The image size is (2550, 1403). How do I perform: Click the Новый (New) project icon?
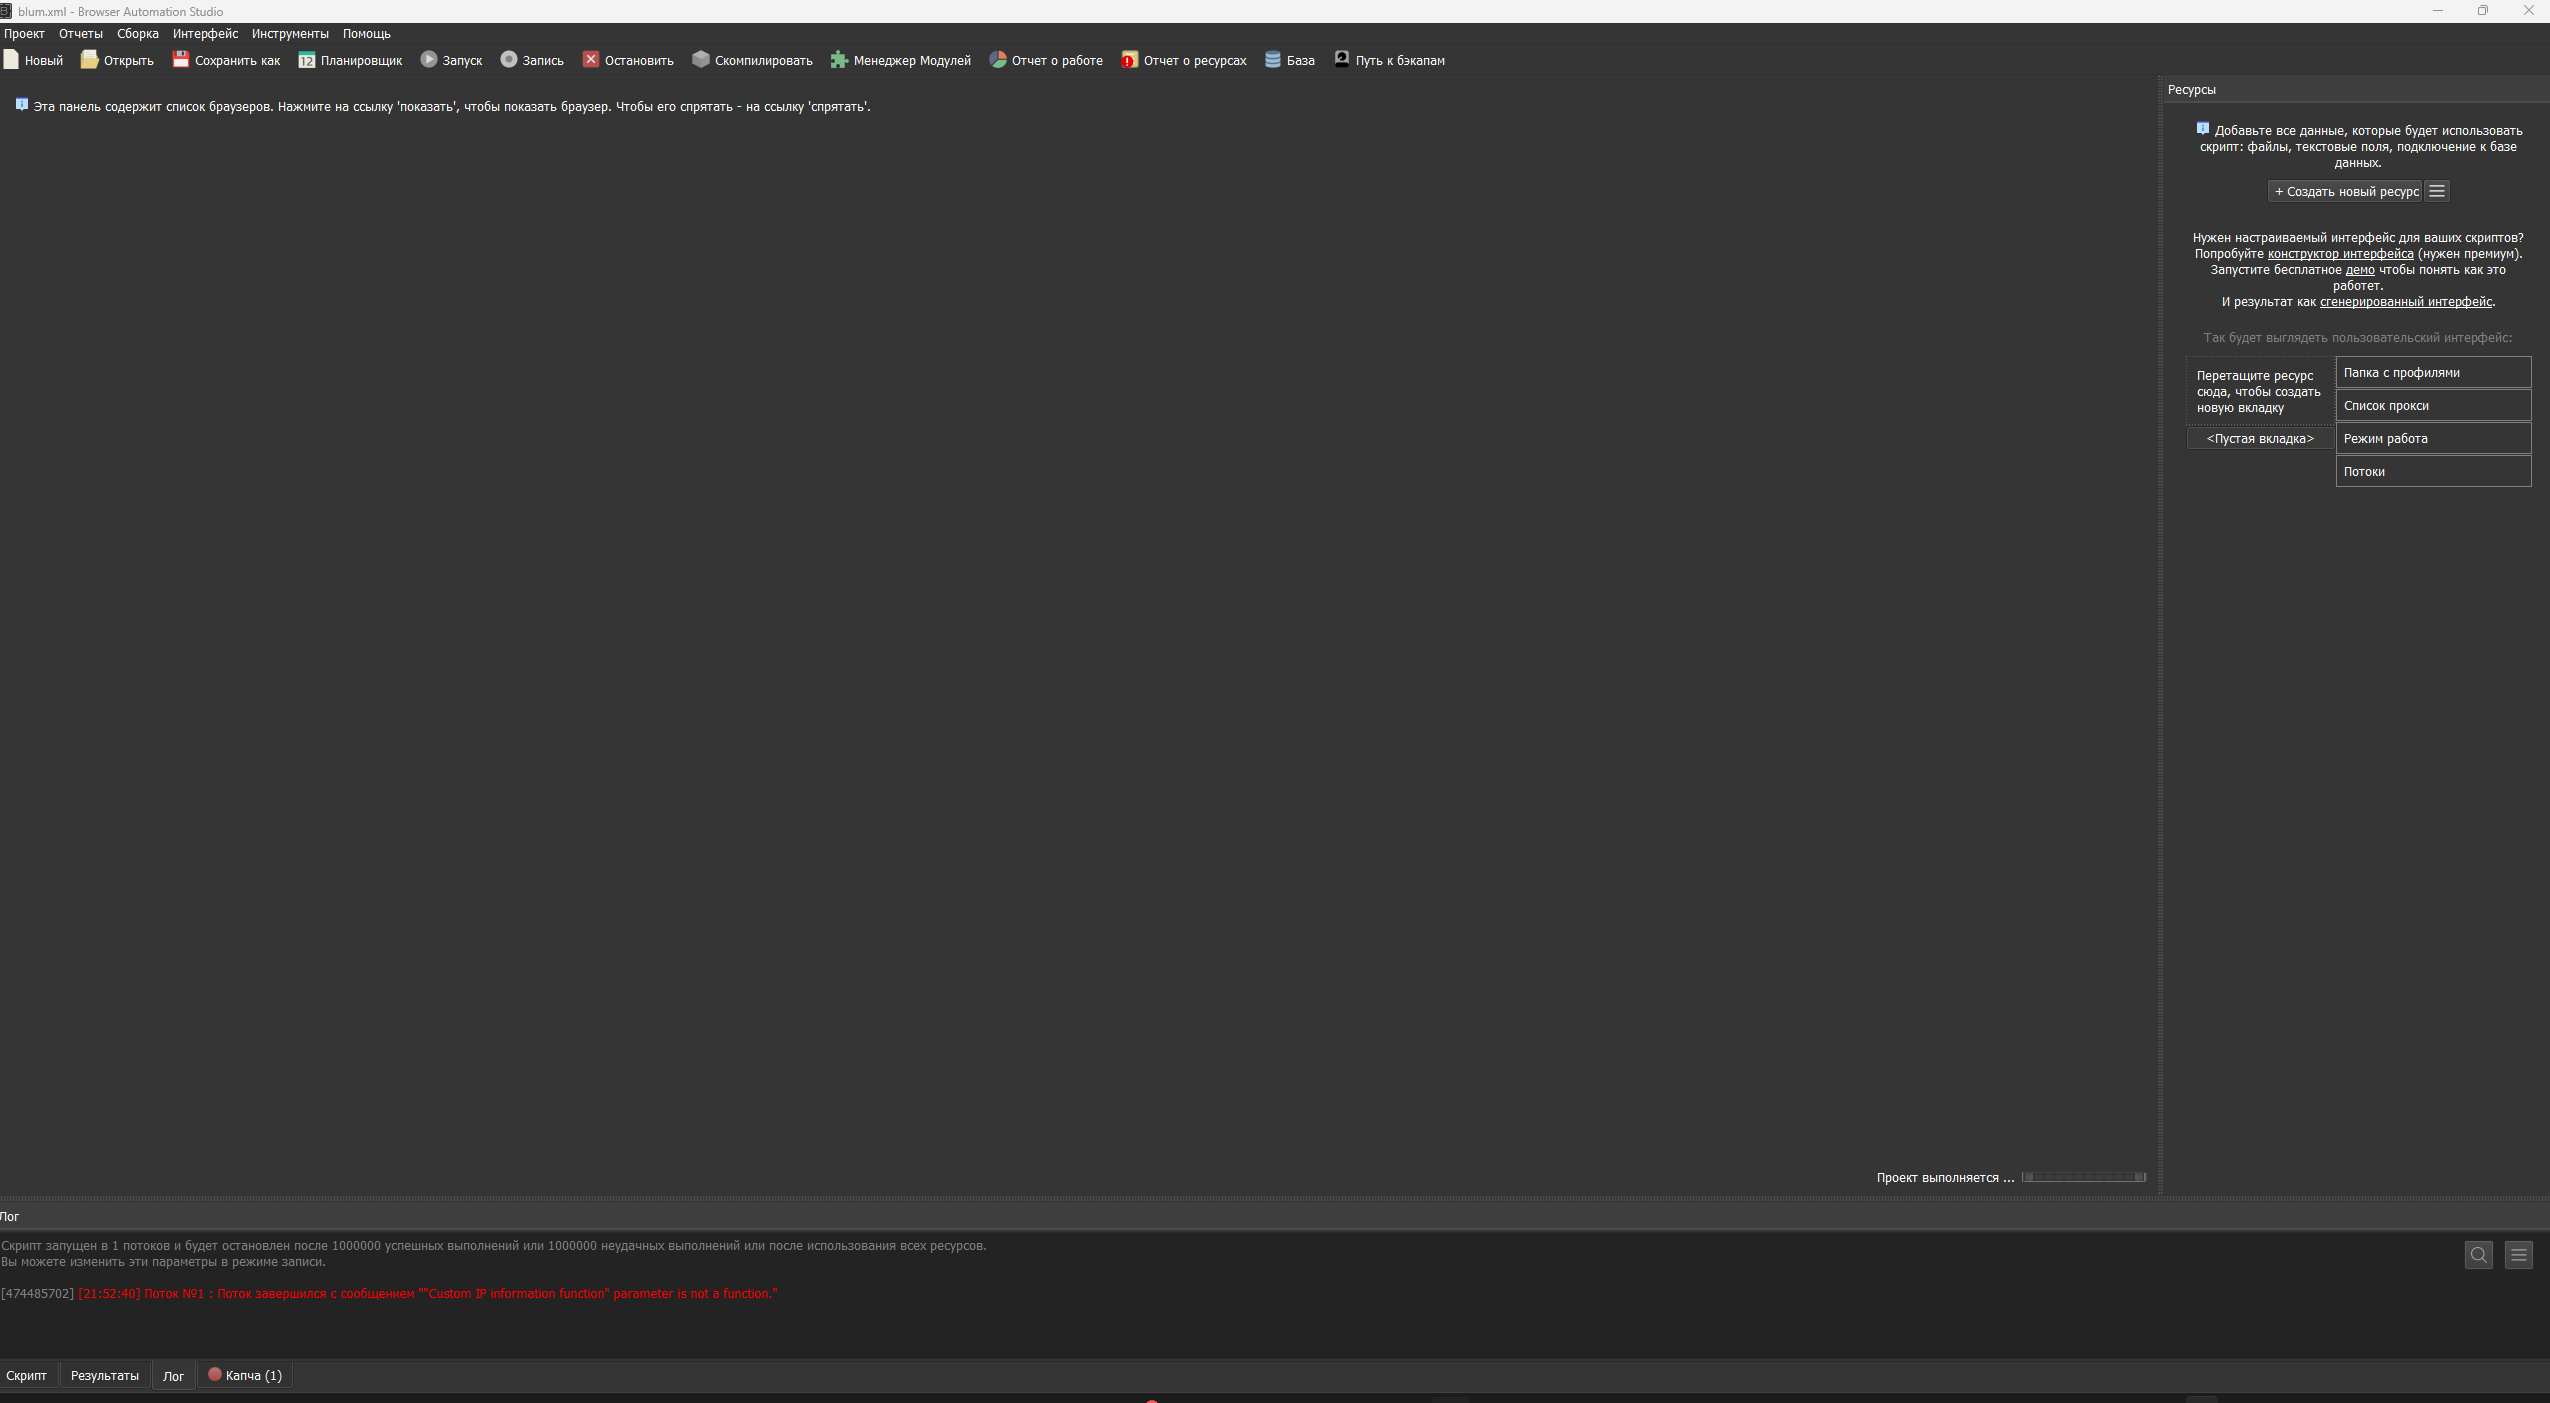tap(11, 60)
